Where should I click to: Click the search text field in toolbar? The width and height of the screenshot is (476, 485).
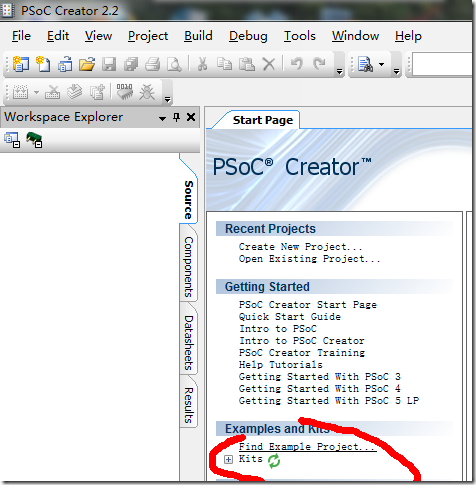[443, 64]
